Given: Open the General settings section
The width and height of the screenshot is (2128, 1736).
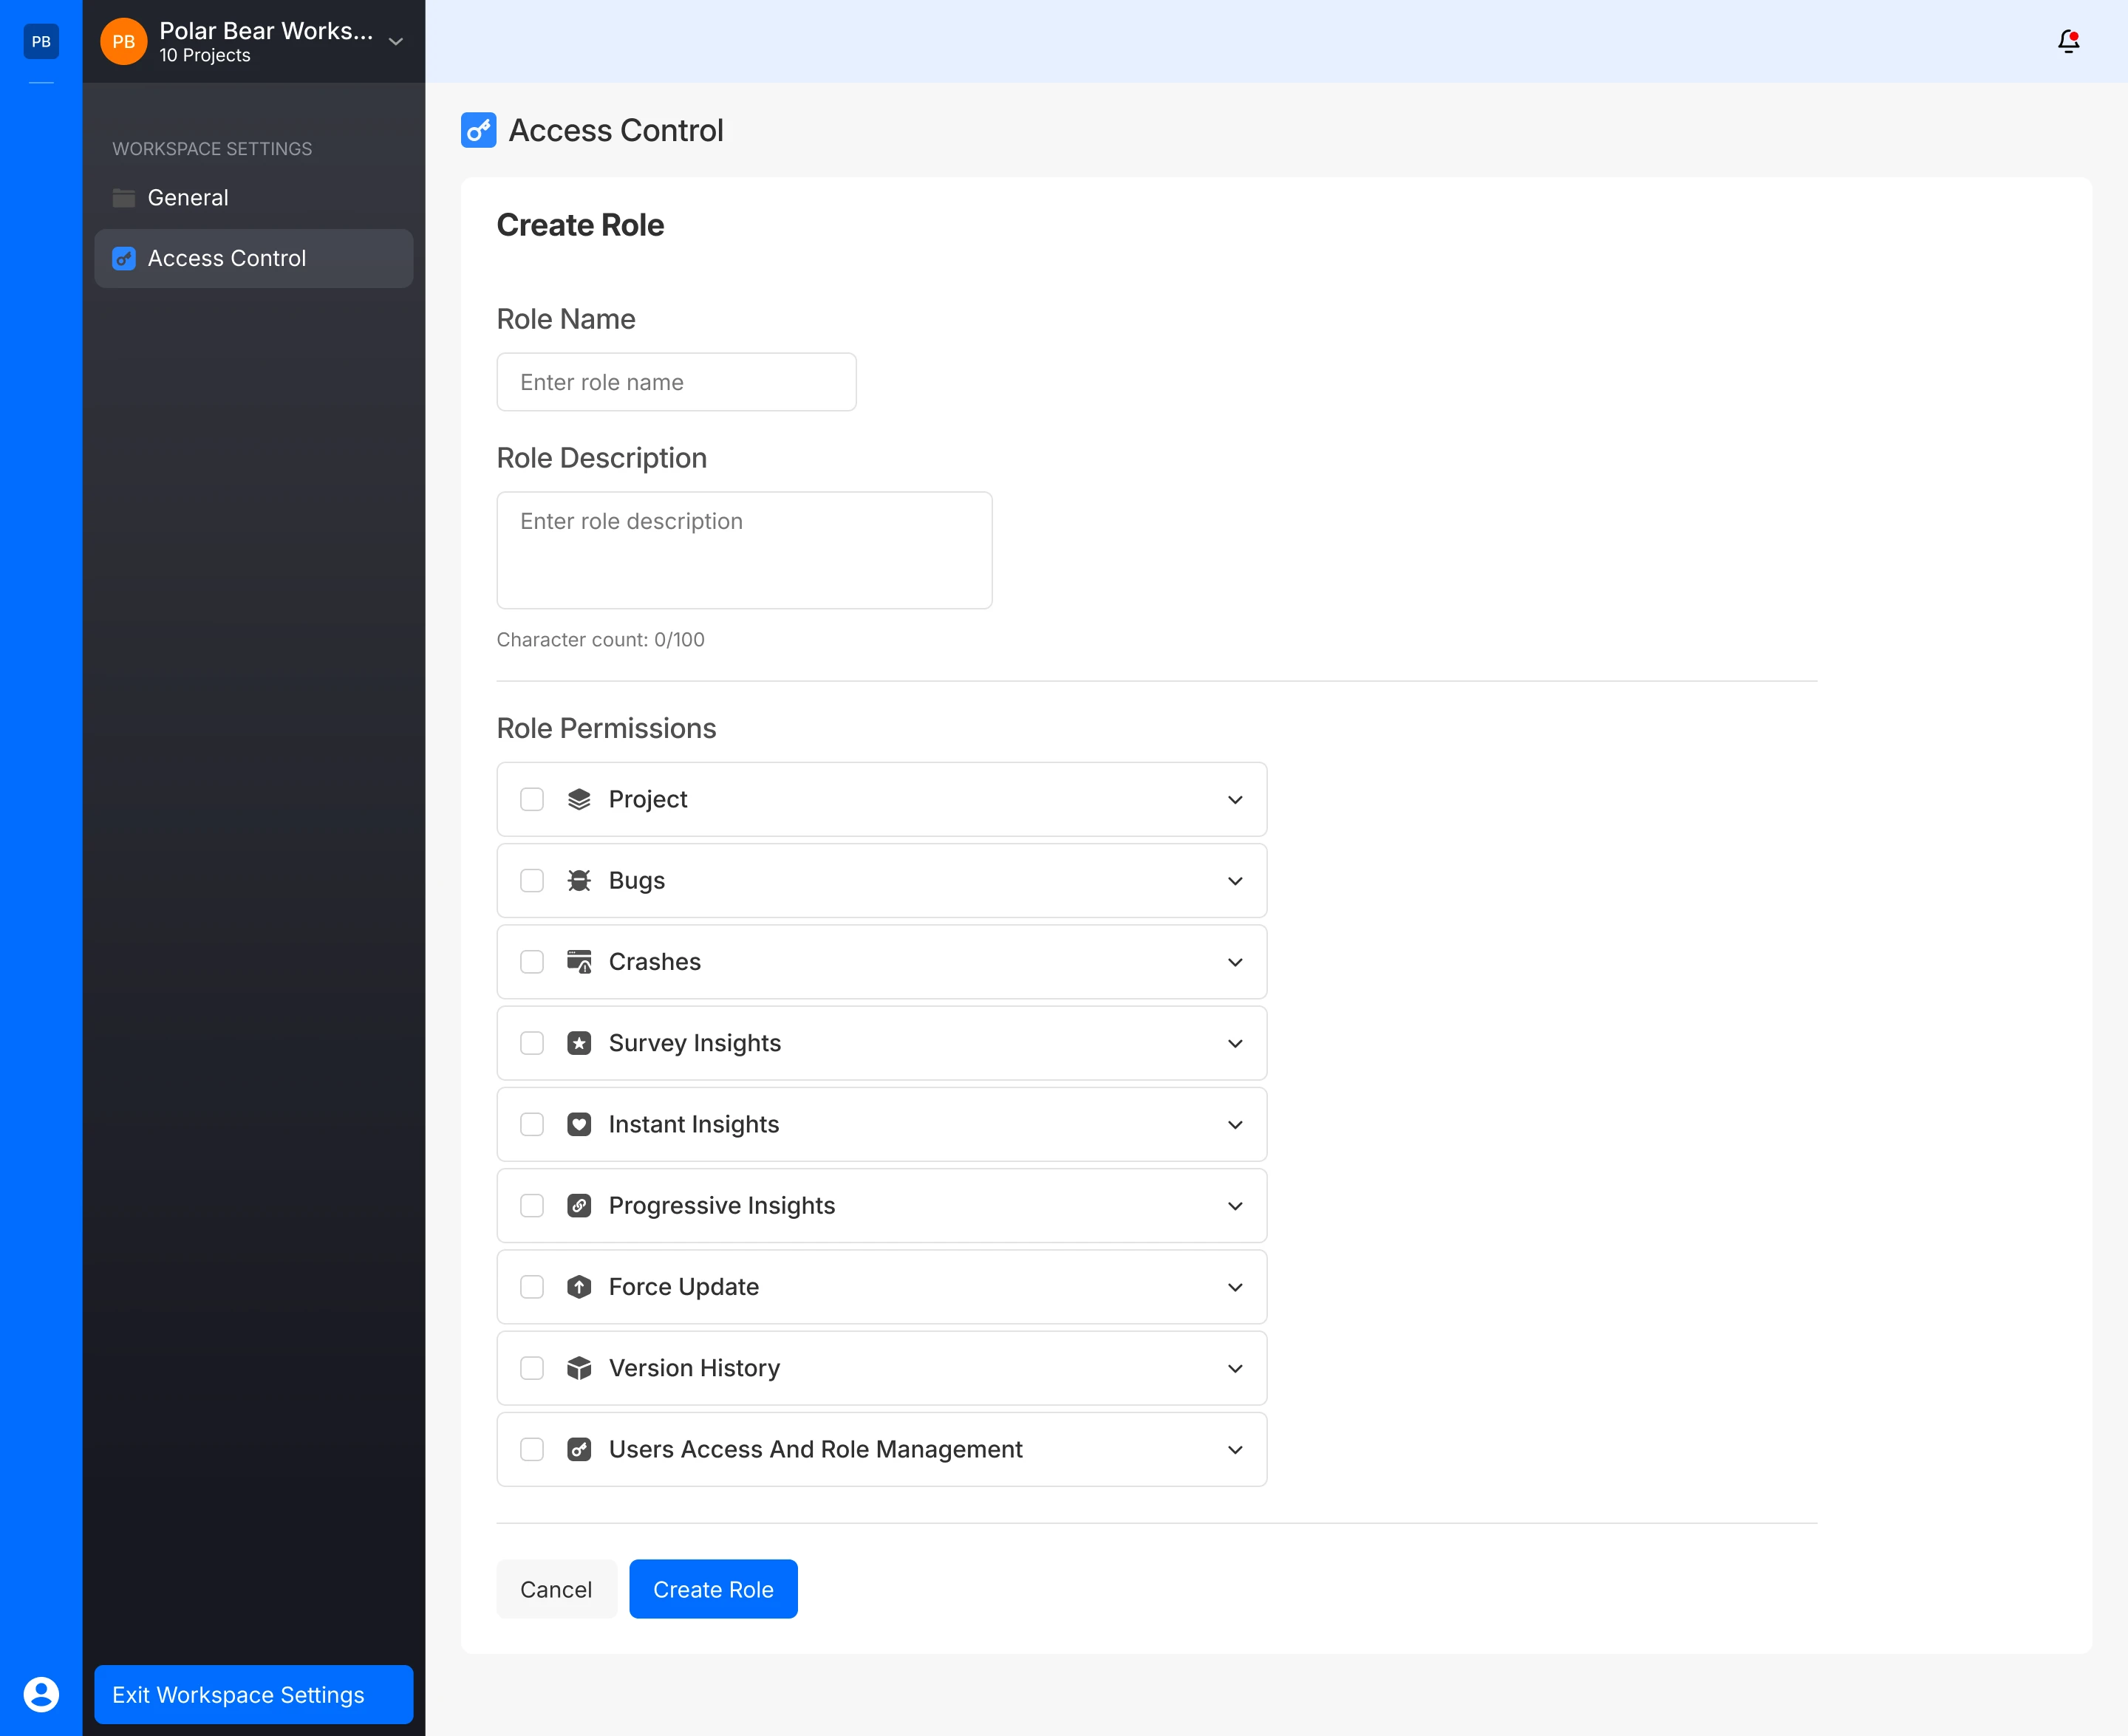Looking at the screenshot, I should pyautogui.click(x=188, y=197).
